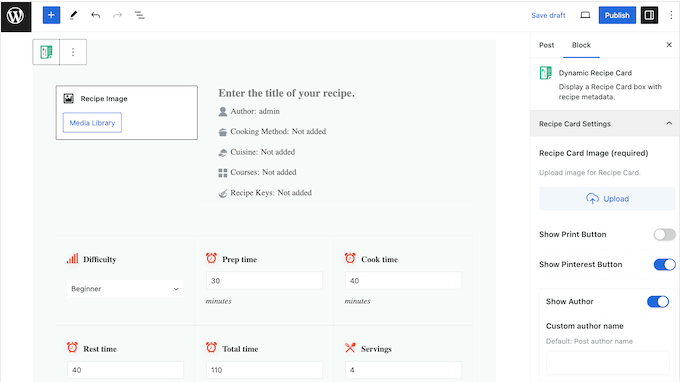Click the Cuisine dish icon
This screenshot has width=680, height=382.
point(222,152)
